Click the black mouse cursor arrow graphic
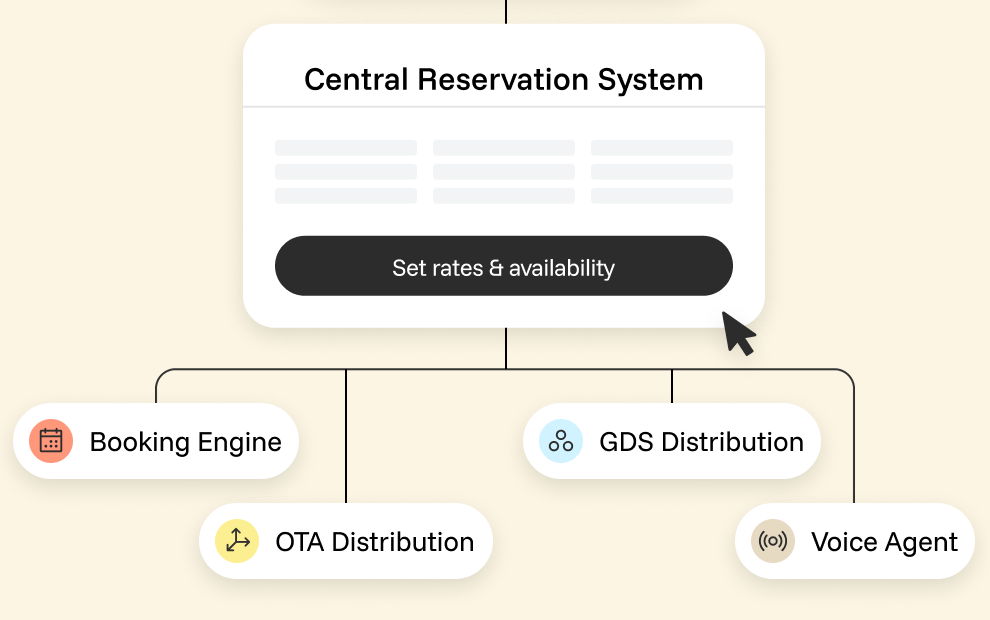This screenshot has height=620, width=990. pyautogui.click(x=738, y=333)
